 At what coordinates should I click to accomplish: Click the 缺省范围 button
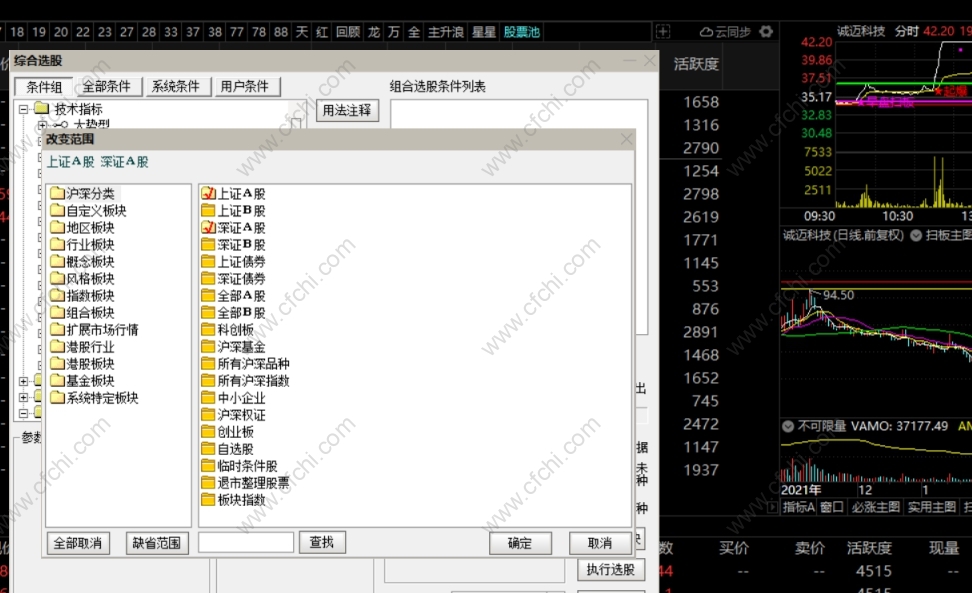coord(157,543)
